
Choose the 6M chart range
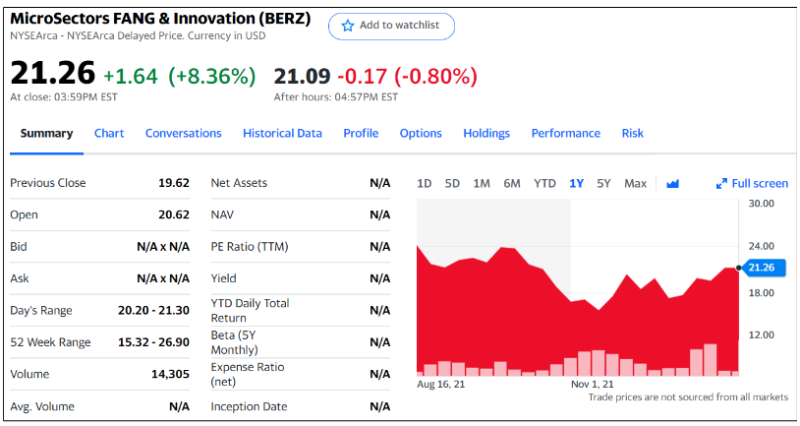tap(512, 183)
